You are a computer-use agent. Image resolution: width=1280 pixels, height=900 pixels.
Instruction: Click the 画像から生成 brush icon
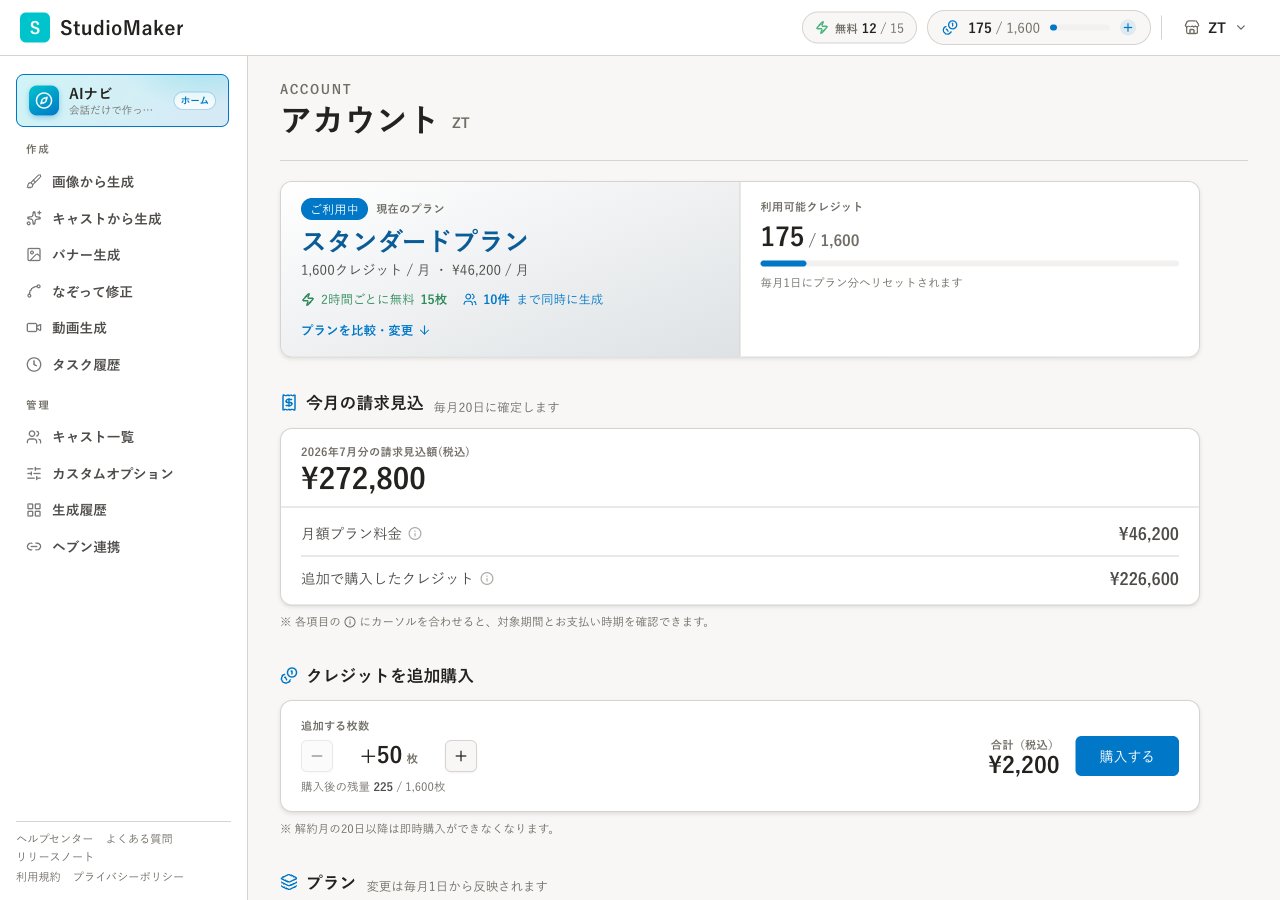[34, 181]
